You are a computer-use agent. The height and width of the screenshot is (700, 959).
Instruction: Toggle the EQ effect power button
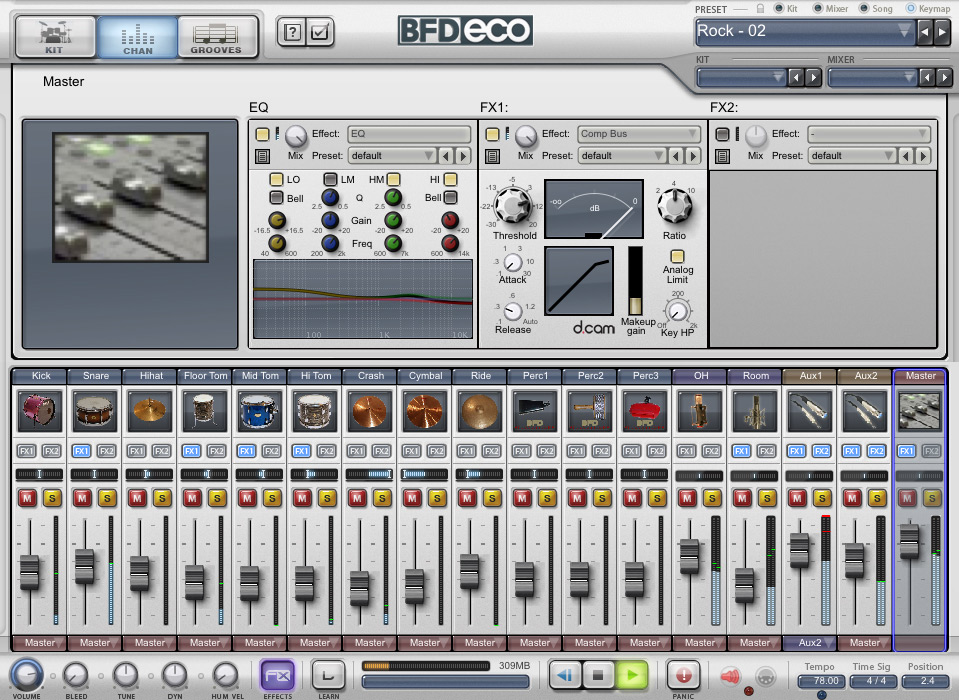tap(262, 134)
